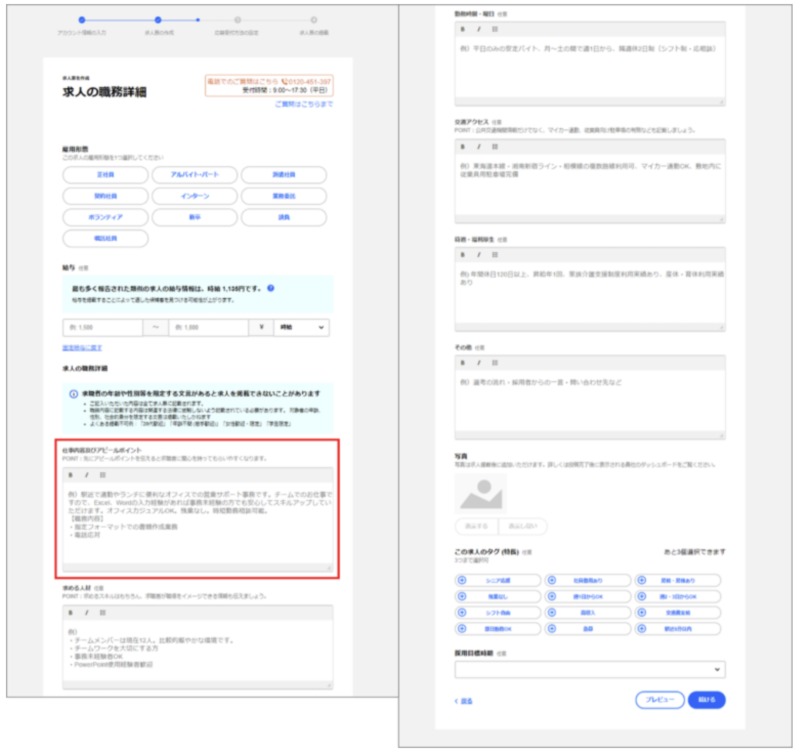Expand the 採用目標時期 dropdown
800x752 pixels.
tap(590, 669)
